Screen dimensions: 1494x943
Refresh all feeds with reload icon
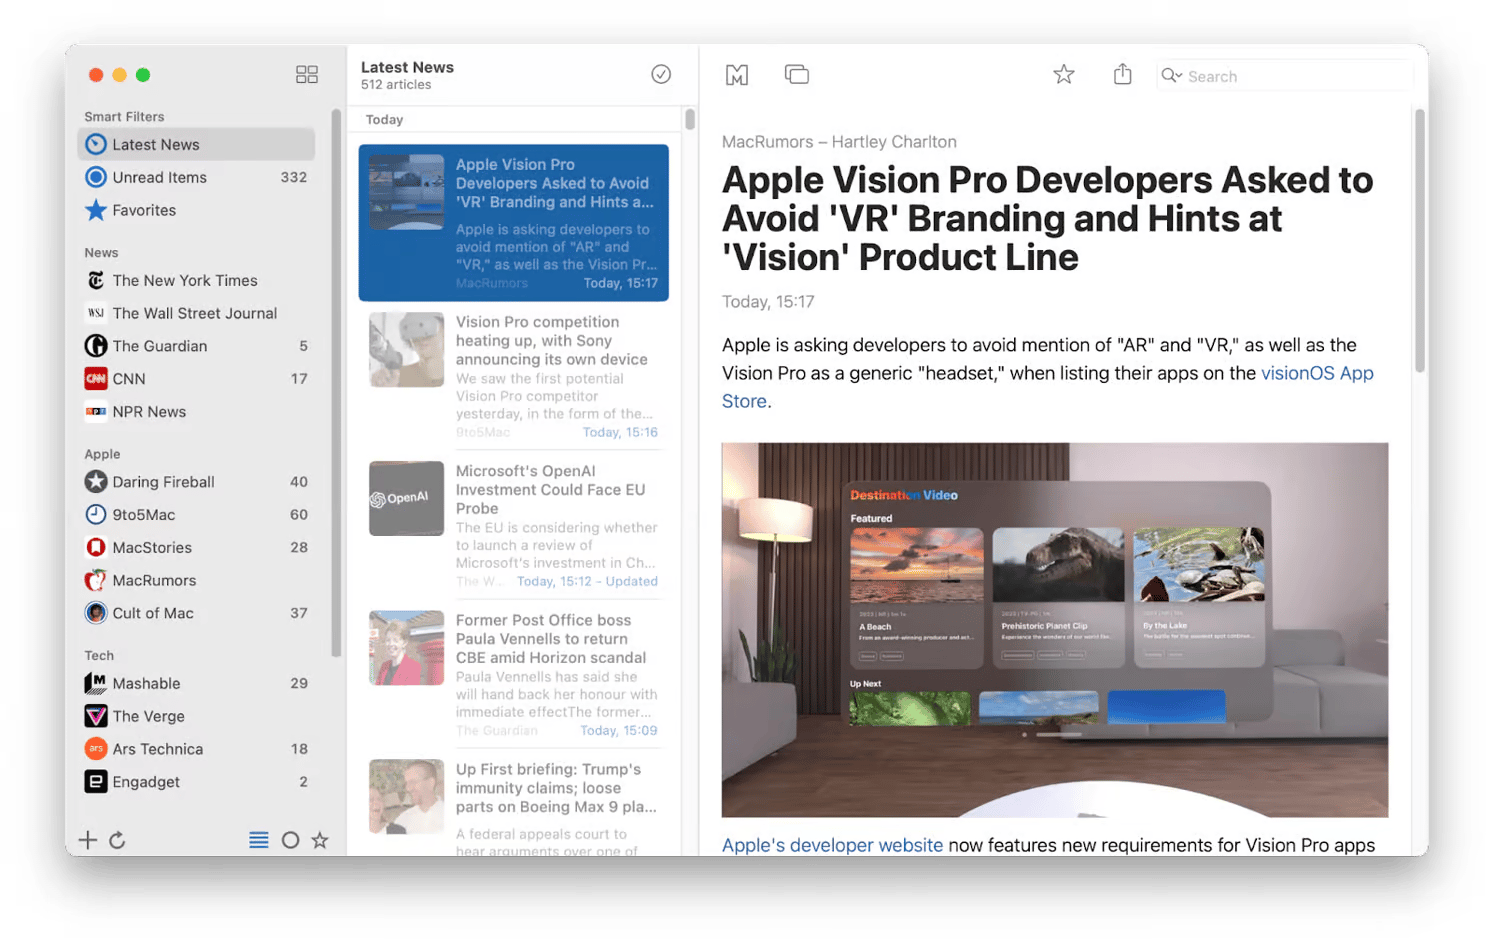click(x=117, y=840)
